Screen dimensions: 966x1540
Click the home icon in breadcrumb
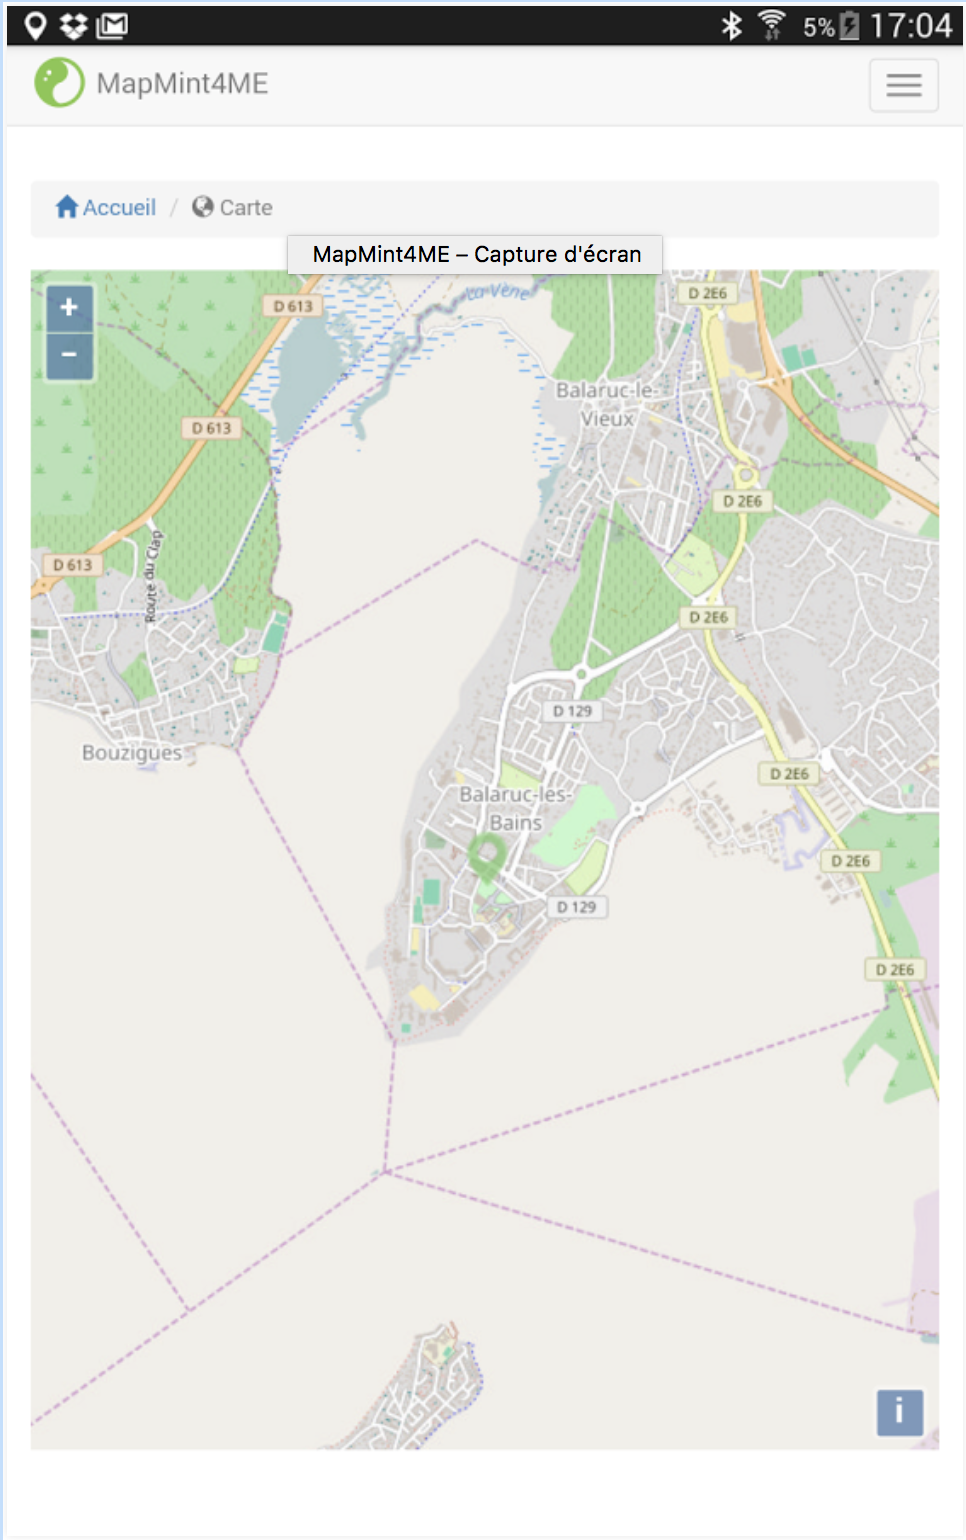pos(67,207)
